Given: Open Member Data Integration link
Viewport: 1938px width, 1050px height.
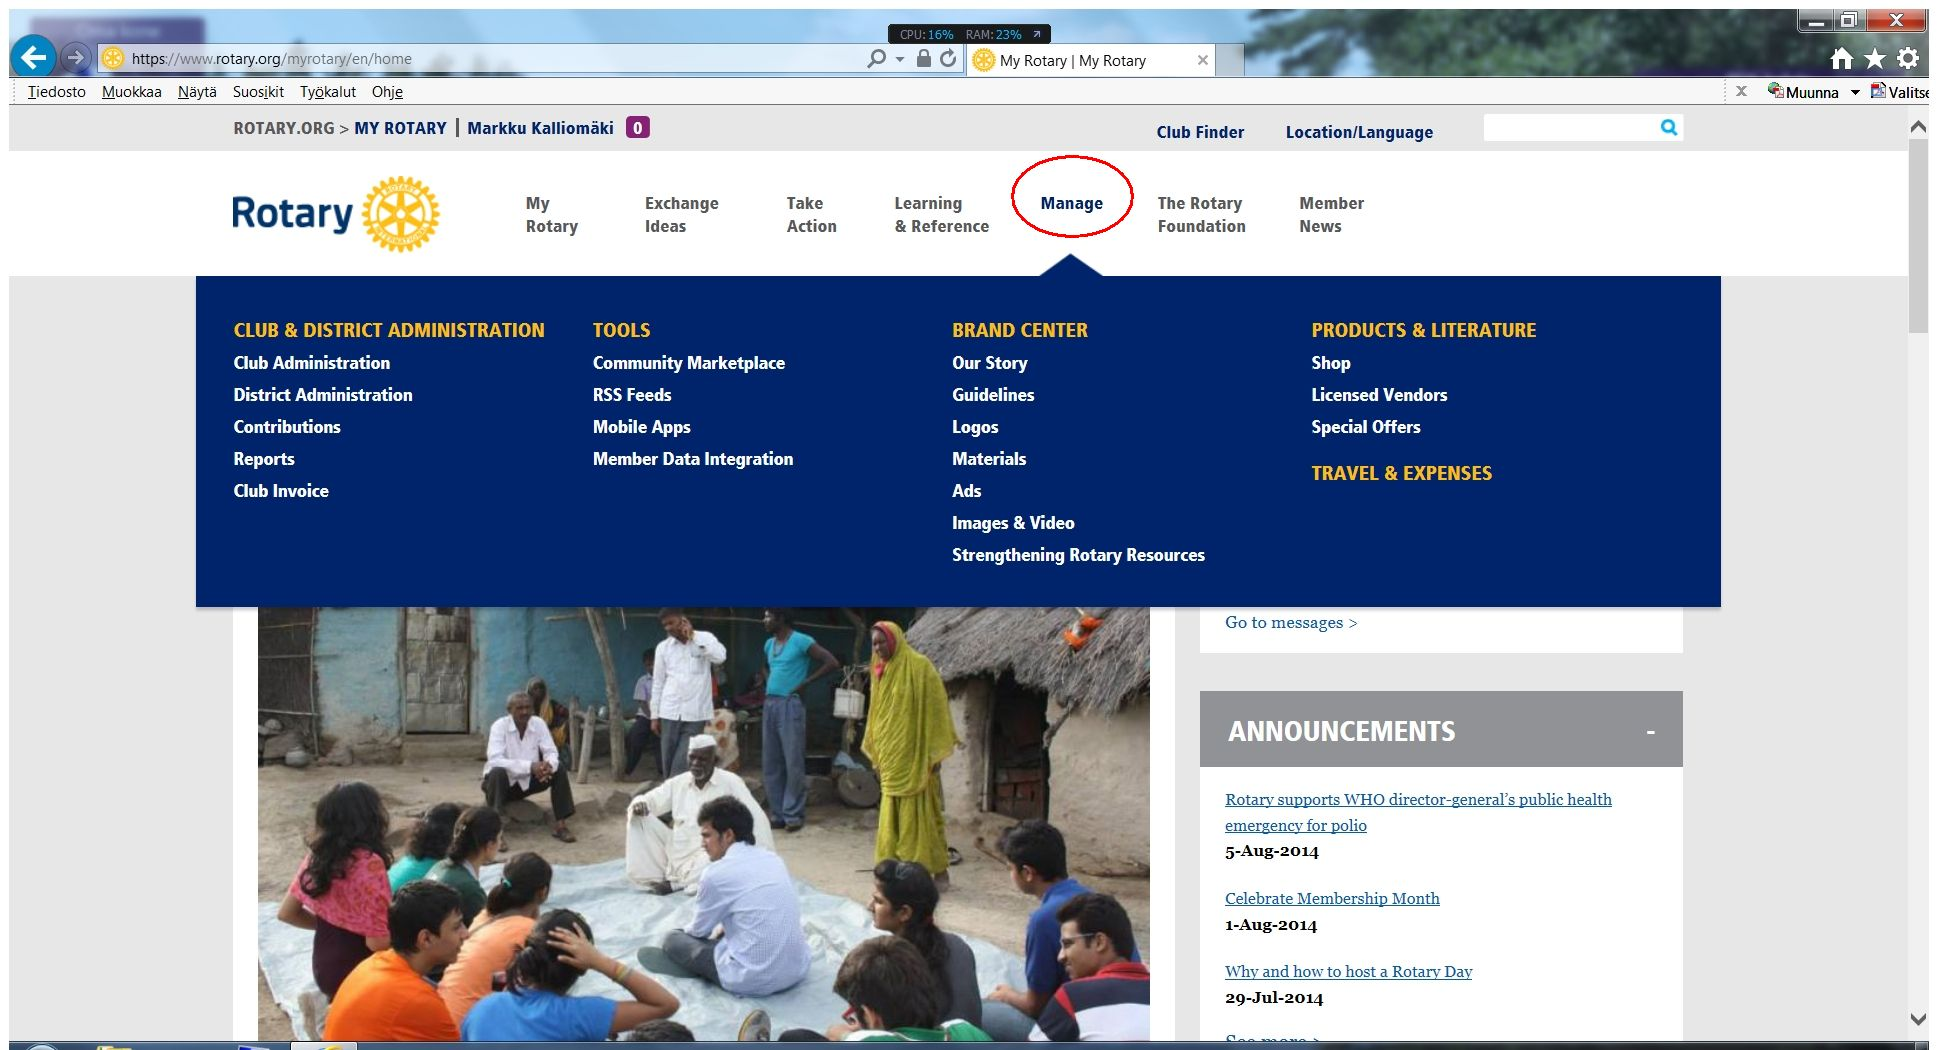Looking at the screenshot, I should coord(693,459).
